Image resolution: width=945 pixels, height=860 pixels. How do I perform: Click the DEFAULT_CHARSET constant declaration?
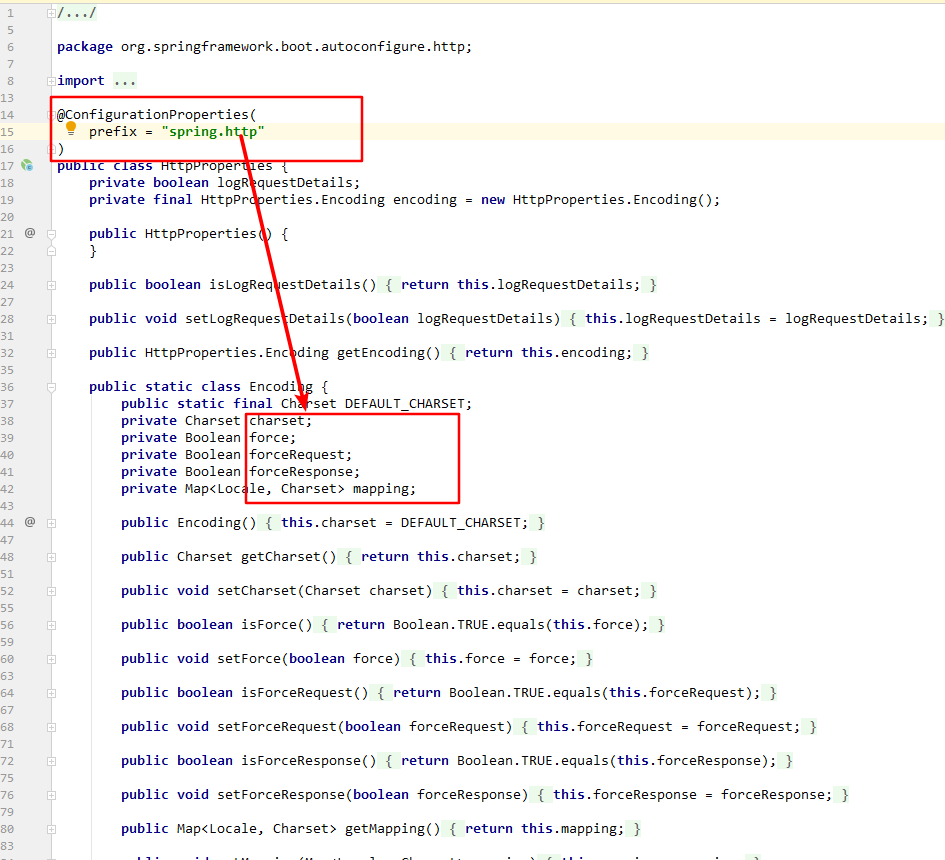(x=407, y=403)
